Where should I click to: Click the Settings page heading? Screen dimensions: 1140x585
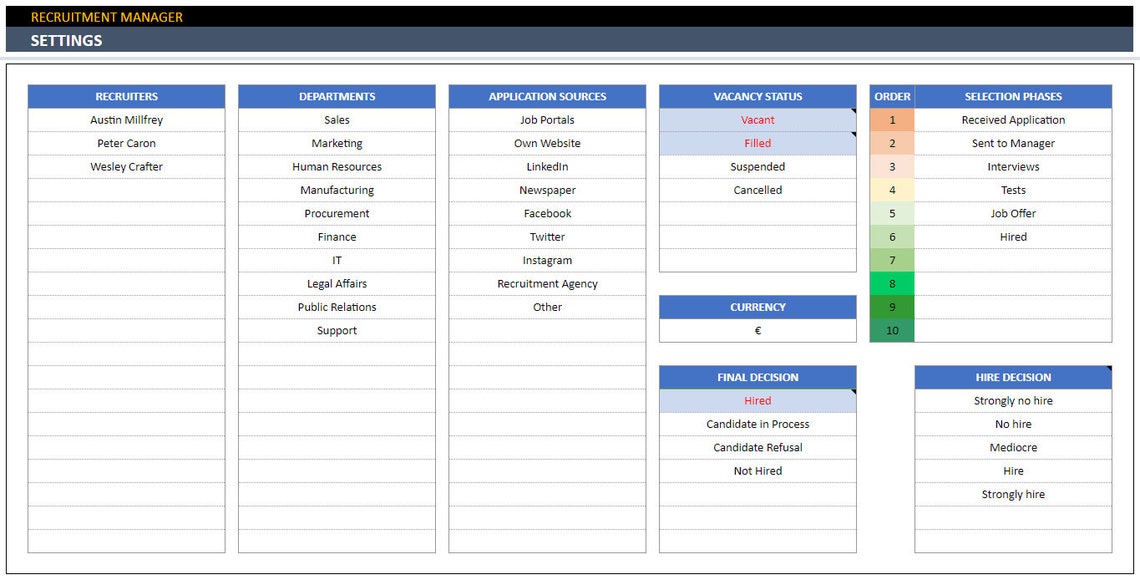66,41
